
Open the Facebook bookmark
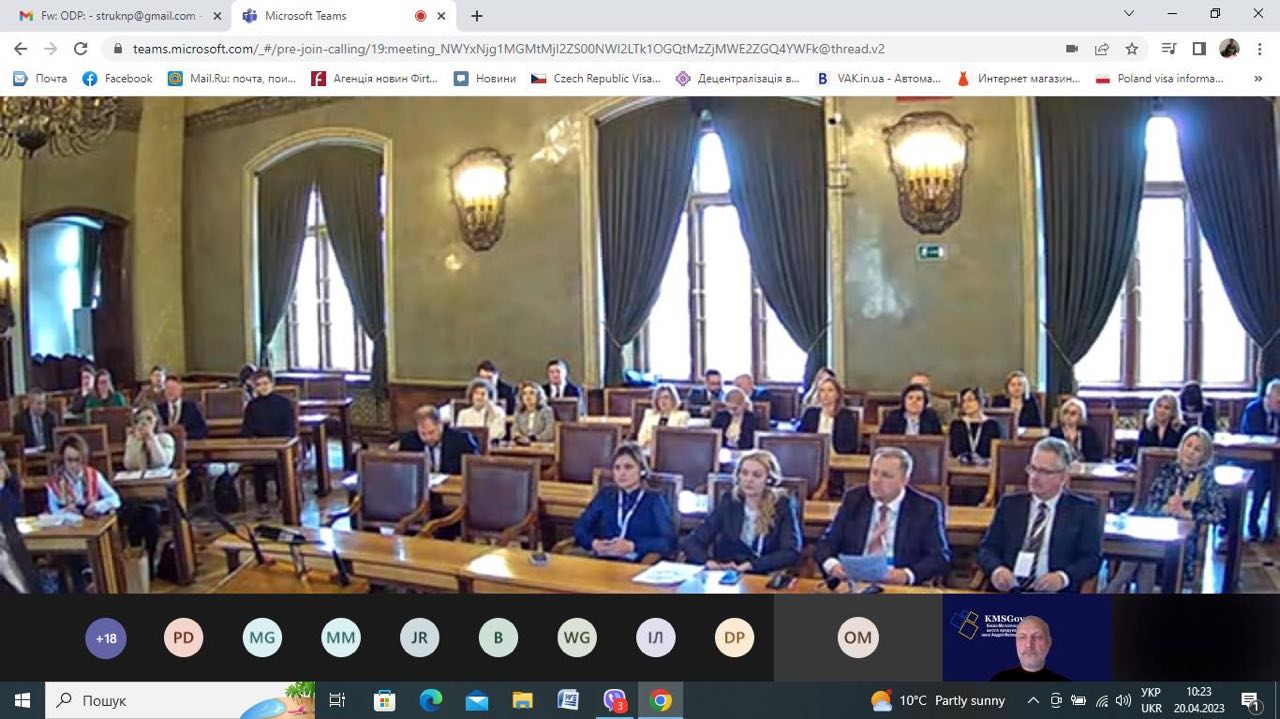click(118, 78)
